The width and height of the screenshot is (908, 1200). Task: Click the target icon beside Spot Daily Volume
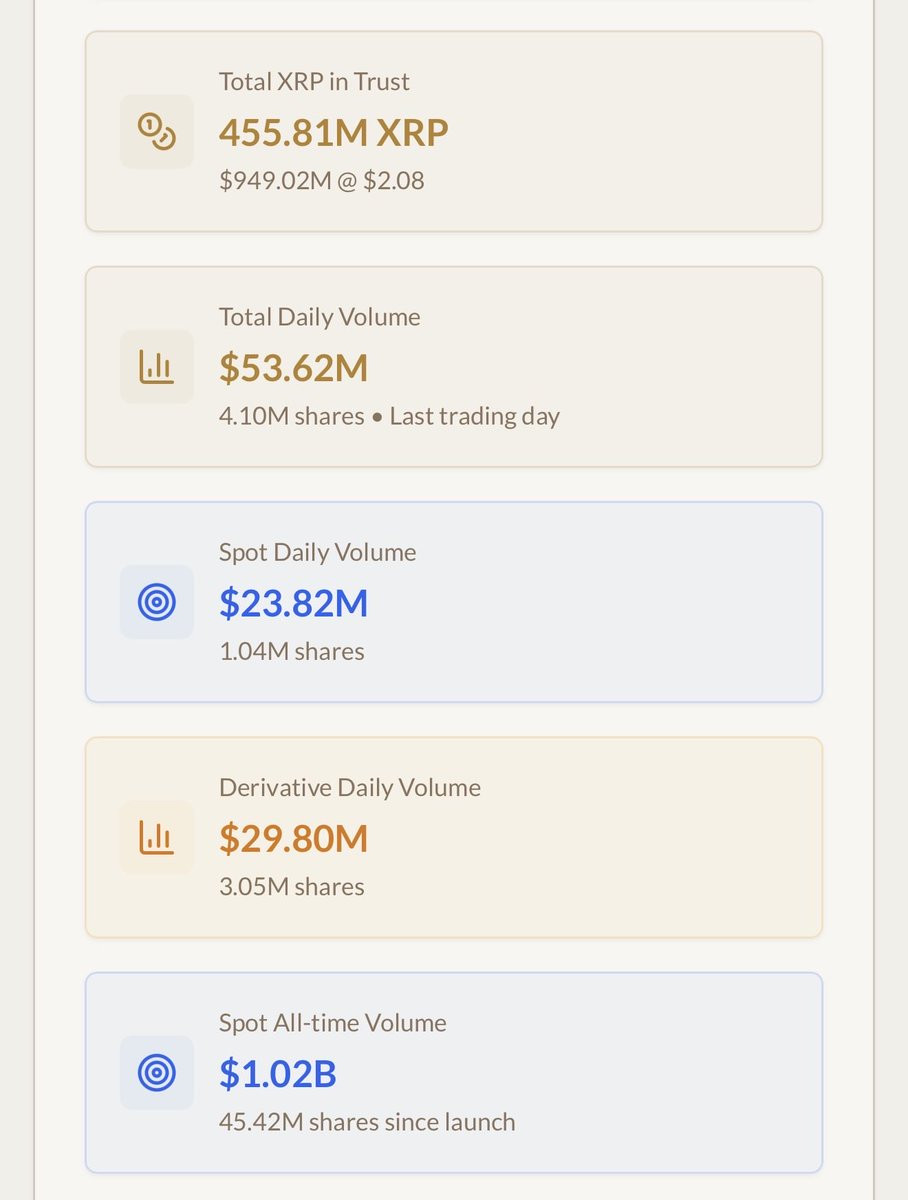pyautogui.click(x=157, y=602)
